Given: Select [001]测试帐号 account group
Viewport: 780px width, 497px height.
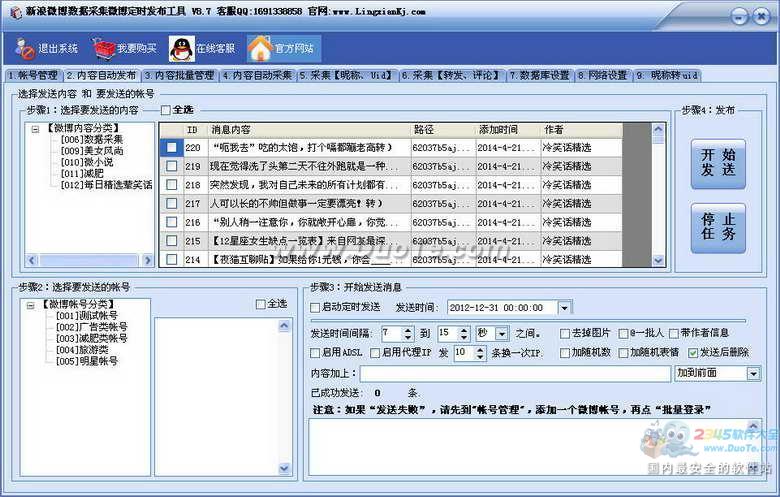Looking at the screenshot, I should point(87,315).
